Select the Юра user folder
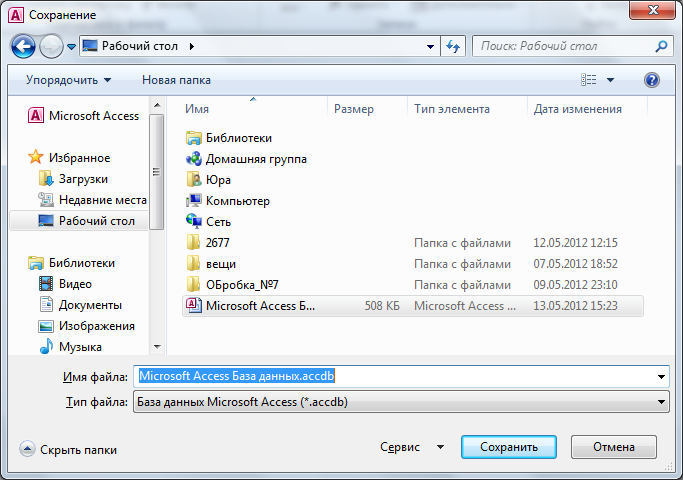This screenshot has height=480, width=683. 208,180
